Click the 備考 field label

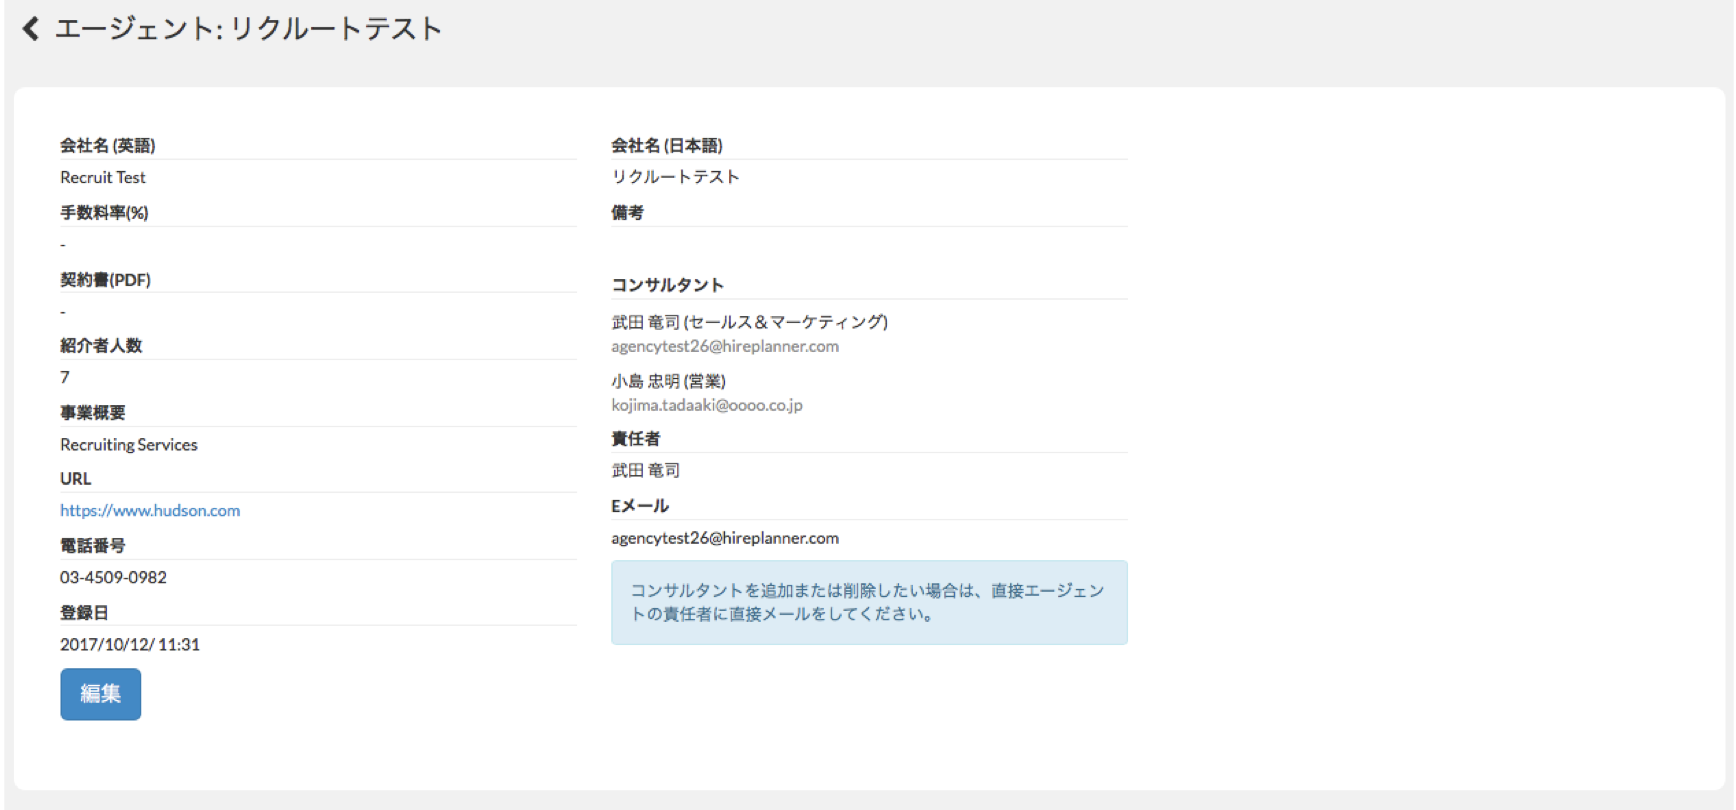pyautogui.click(x=627, y=212)
